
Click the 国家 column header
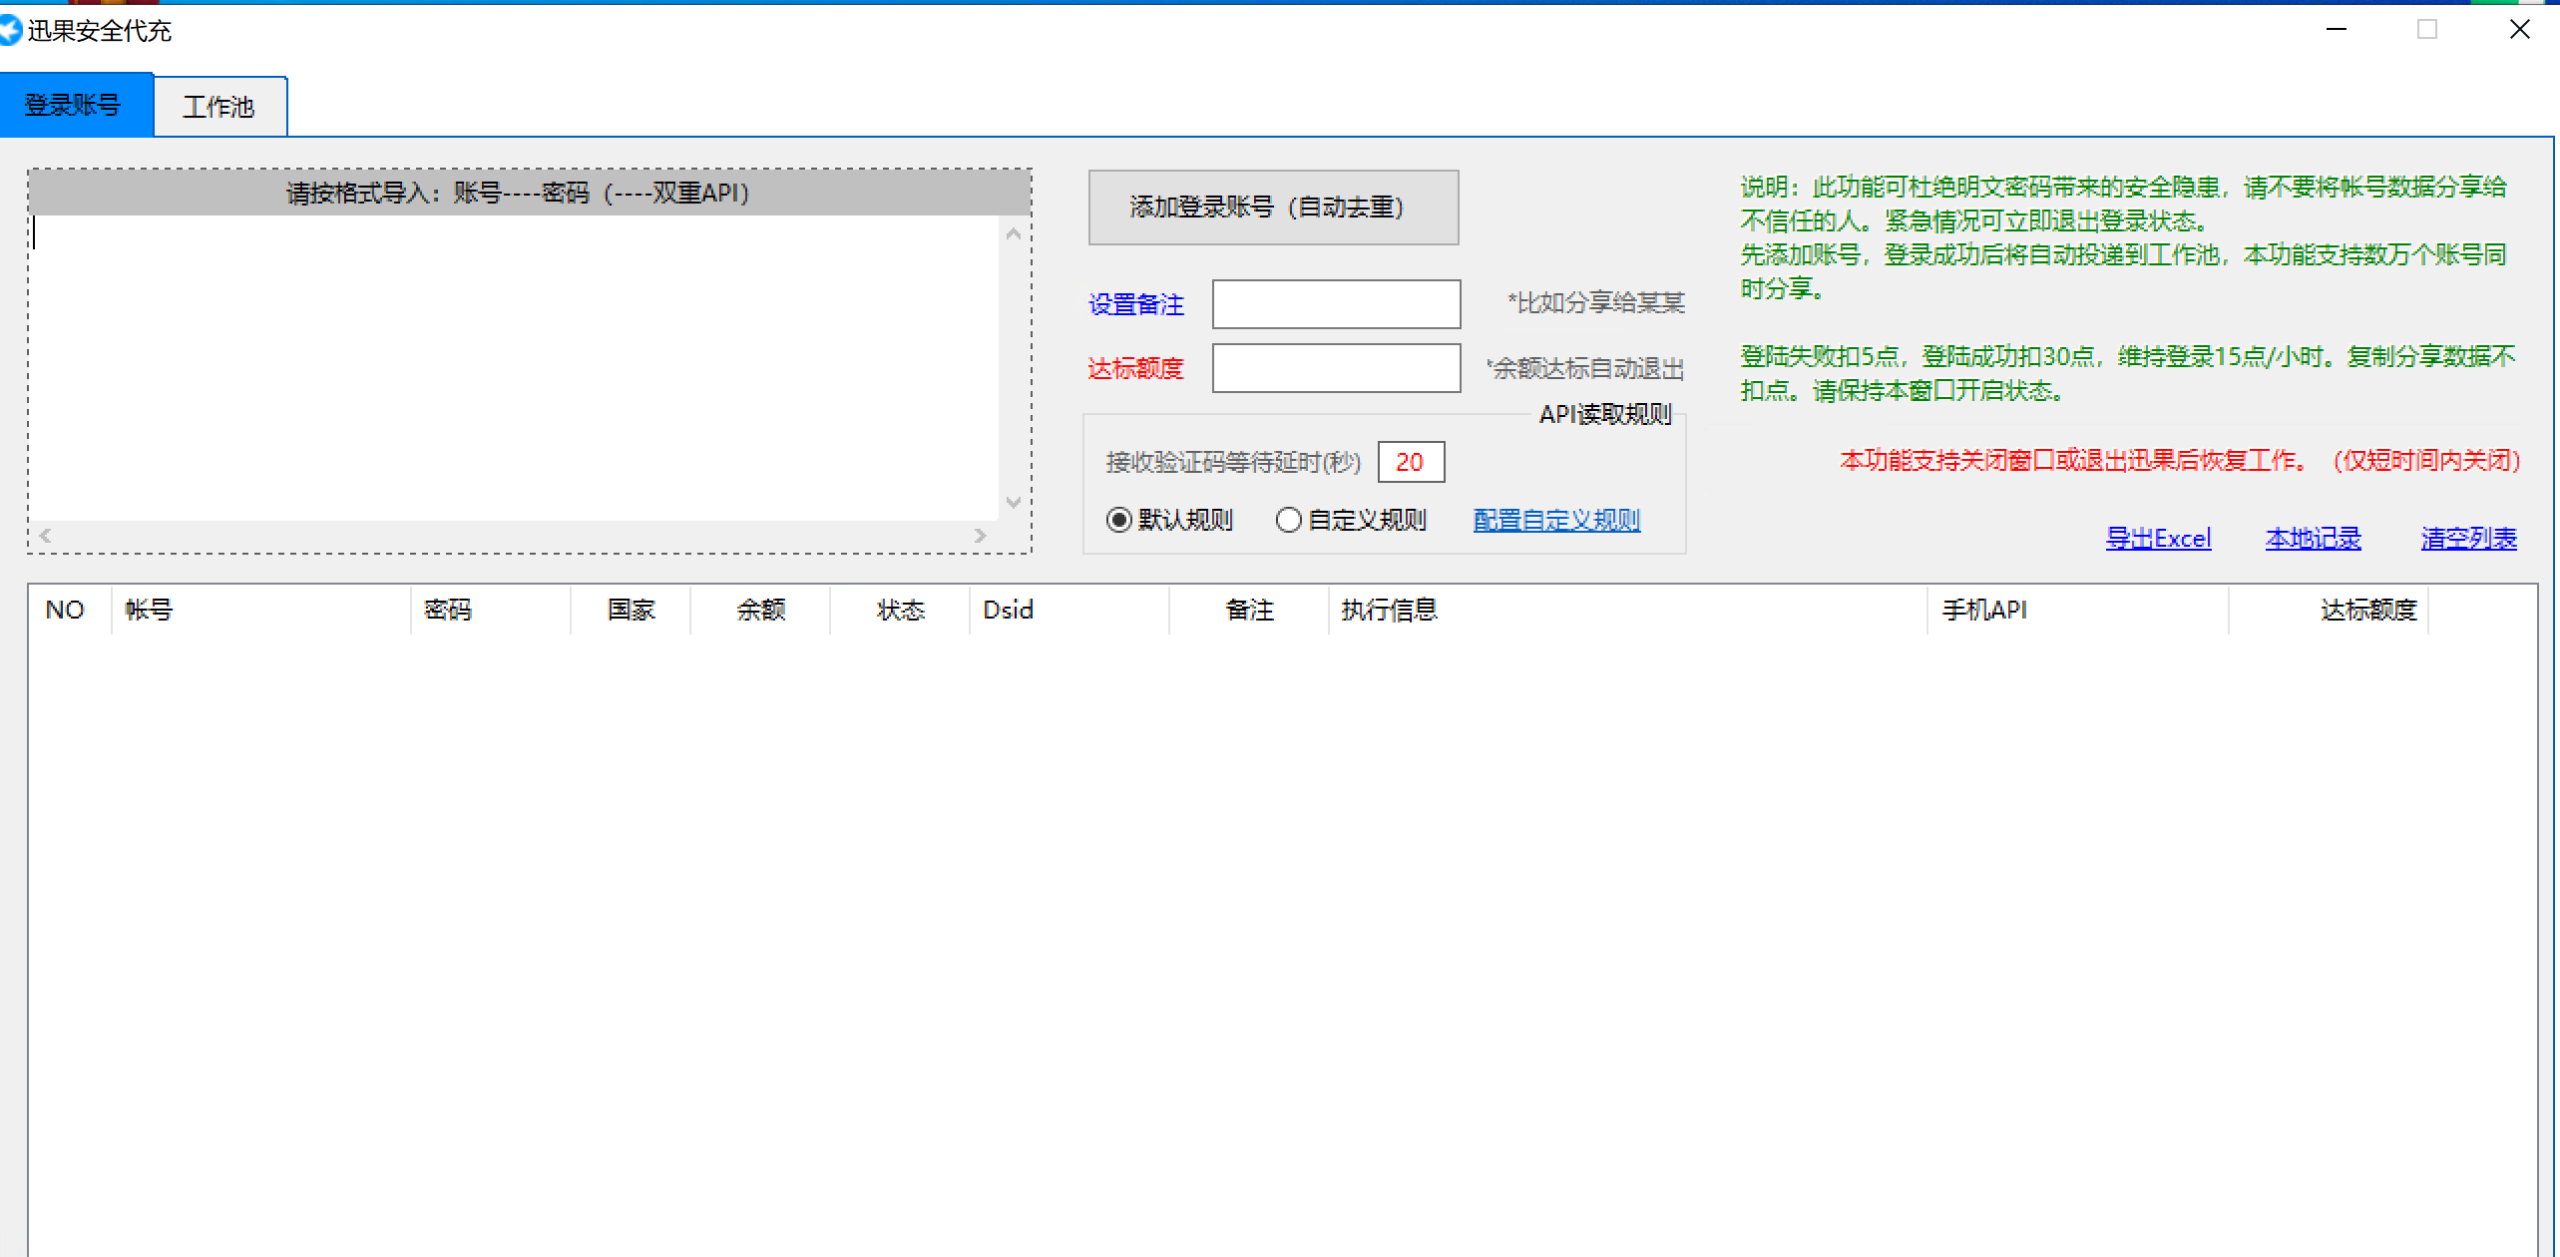click(x=630, y=610)
